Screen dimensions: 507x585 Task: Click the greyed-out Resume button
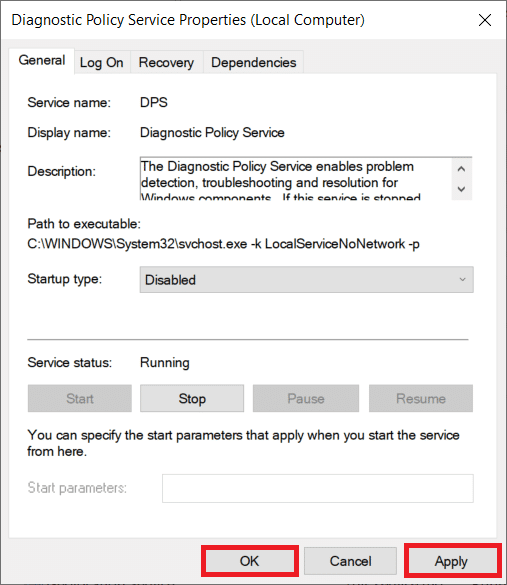coord(420,398)
